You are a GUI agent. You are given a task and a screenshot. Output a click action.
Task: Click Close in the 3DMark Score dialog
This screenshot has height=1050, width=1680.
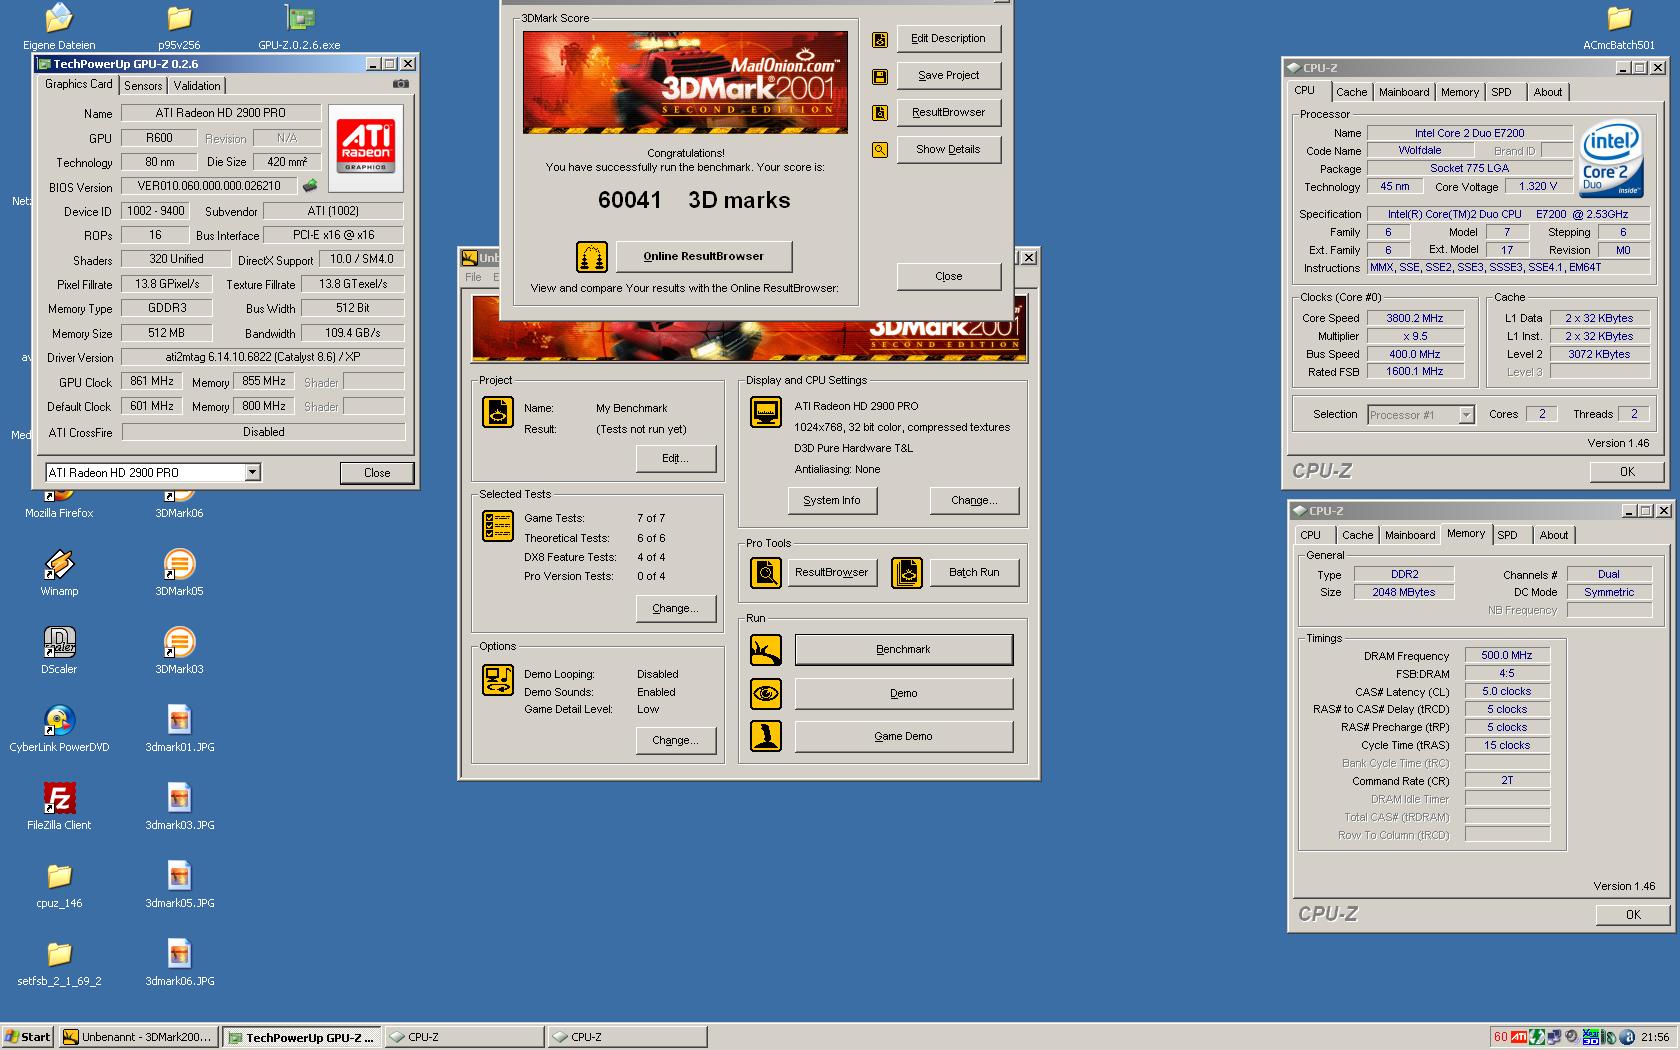coord(948,276)
